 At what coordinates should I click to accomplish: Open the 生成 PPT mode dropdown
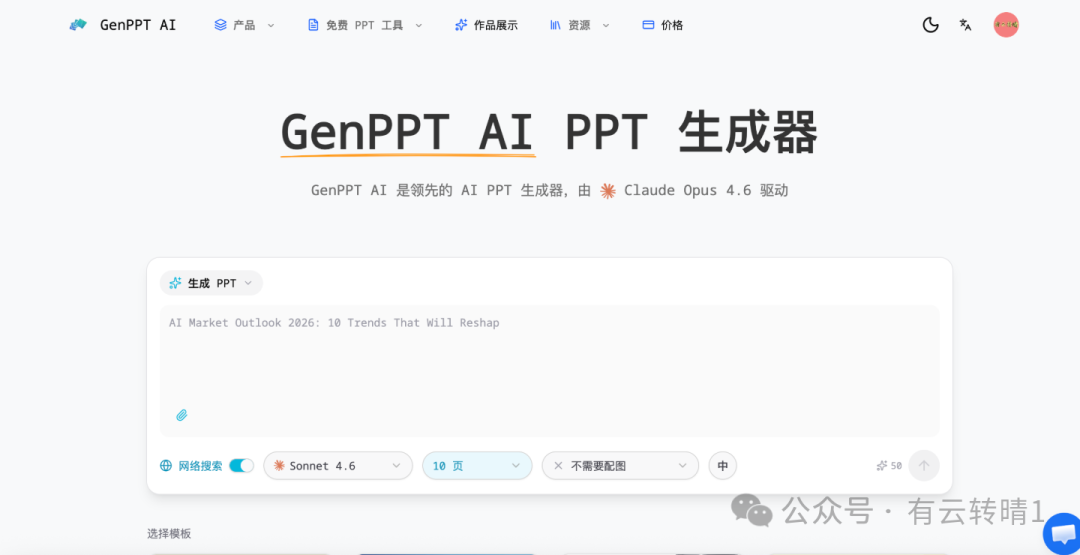click(211, 283)
